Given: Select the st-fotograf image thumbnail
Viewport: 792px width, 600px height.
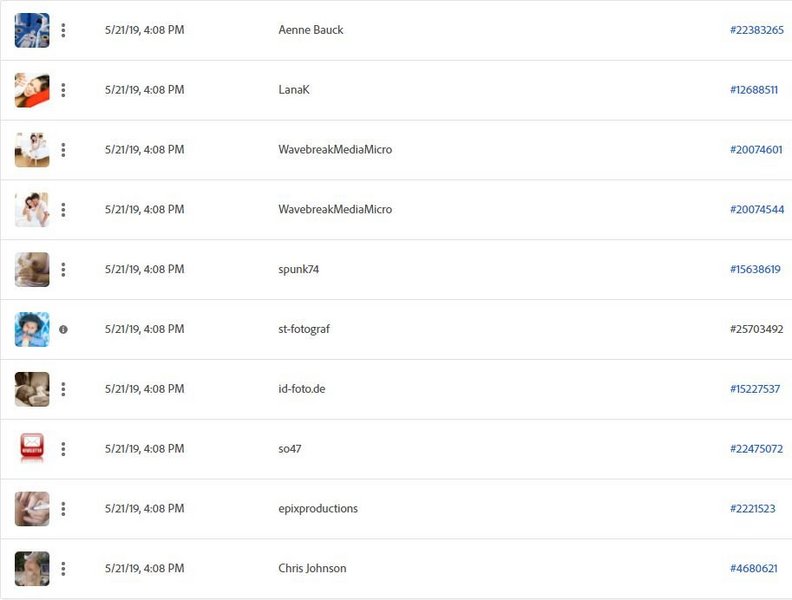Looking at the screenshot, I should 32,329.
